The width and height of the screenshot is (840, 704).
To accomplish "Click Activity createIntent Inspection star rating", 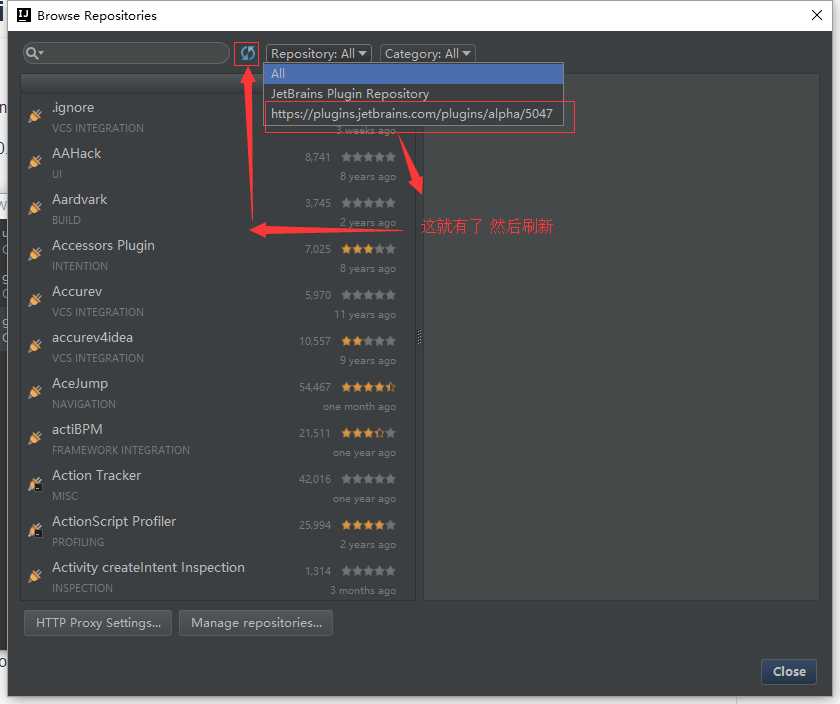I will pyautogui.click(x=369, y=571).
